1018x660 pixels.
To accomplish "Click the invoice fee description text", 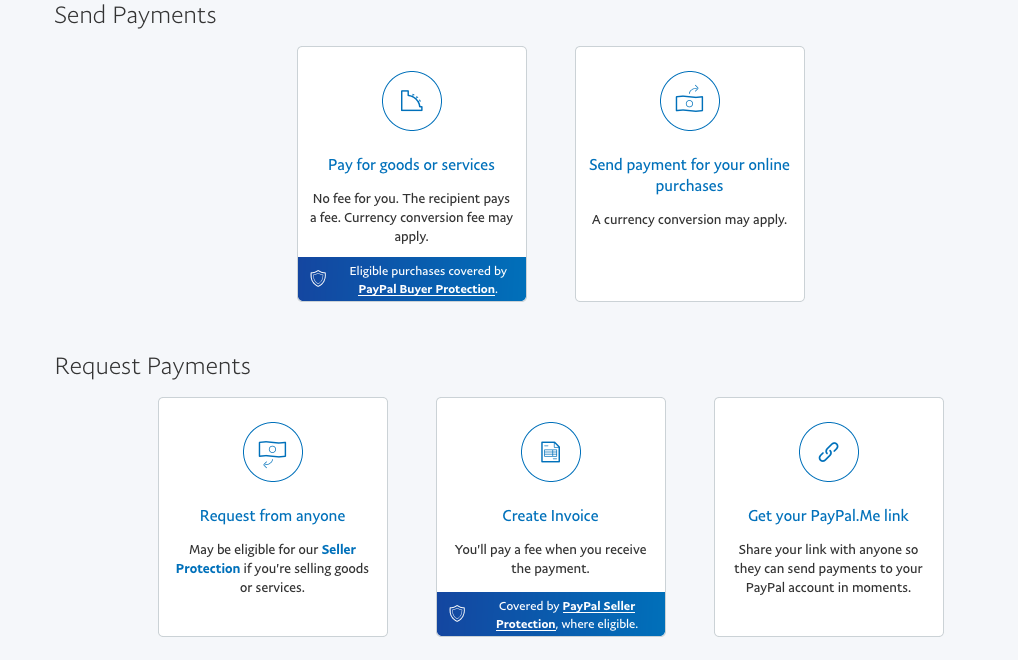I will (x=550, y=559).
